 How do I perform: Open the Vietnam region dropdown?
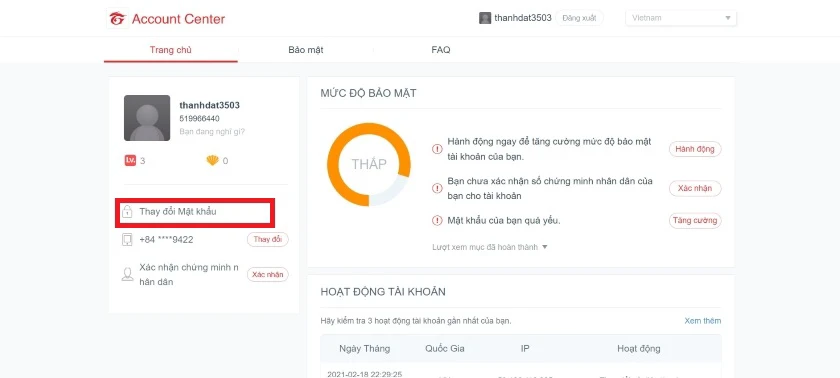click(681, 18)
